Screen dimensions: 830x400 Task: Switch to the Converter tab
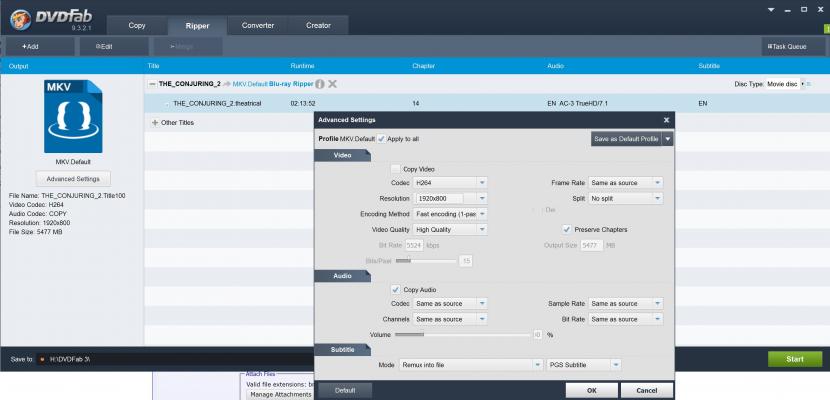pos(258,24)
